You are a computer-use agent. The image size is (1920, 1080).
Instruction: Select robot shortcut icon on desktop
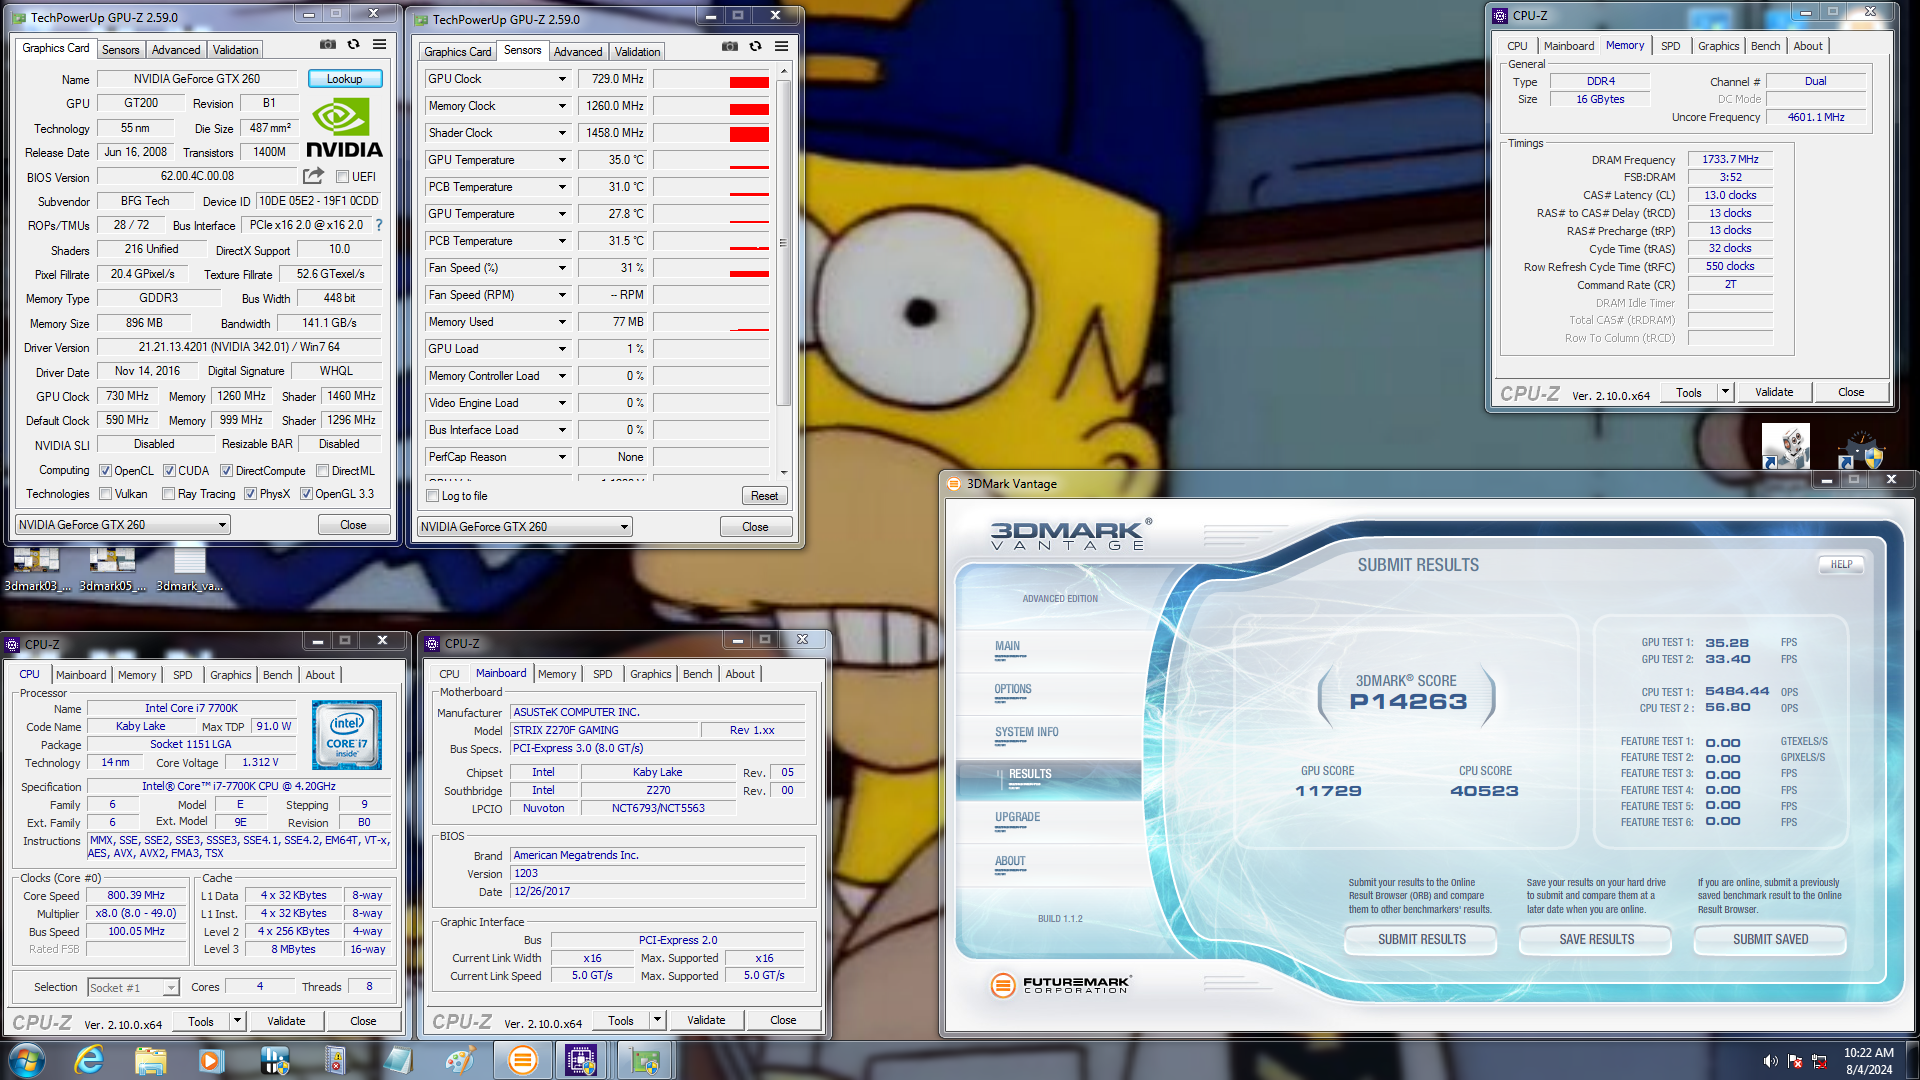tap(1787, 447)
